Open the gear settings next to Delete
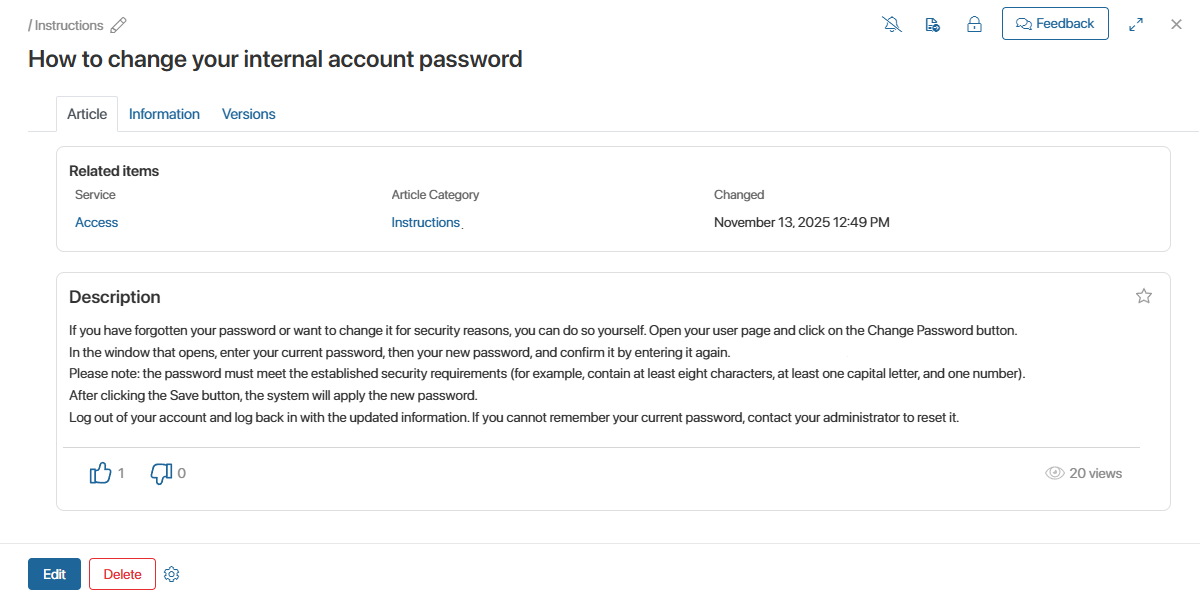 pyautogui.click(x=171, y=574)
